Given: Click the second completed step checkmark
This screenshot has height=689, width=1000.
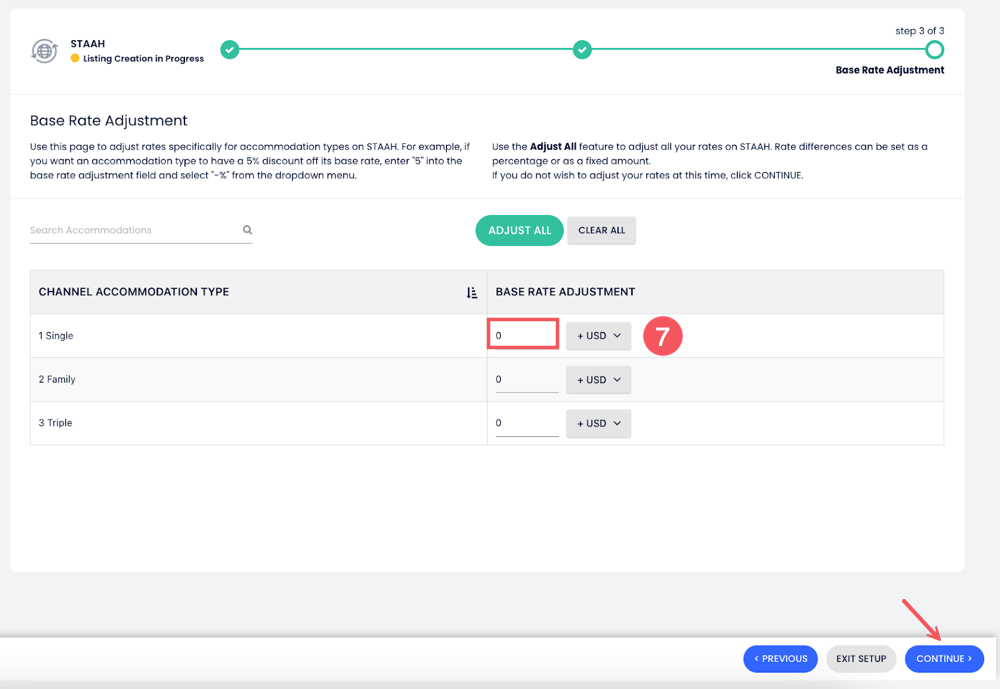Looking at the screenshot, I should pyautogui.click(x=582, y=49).
